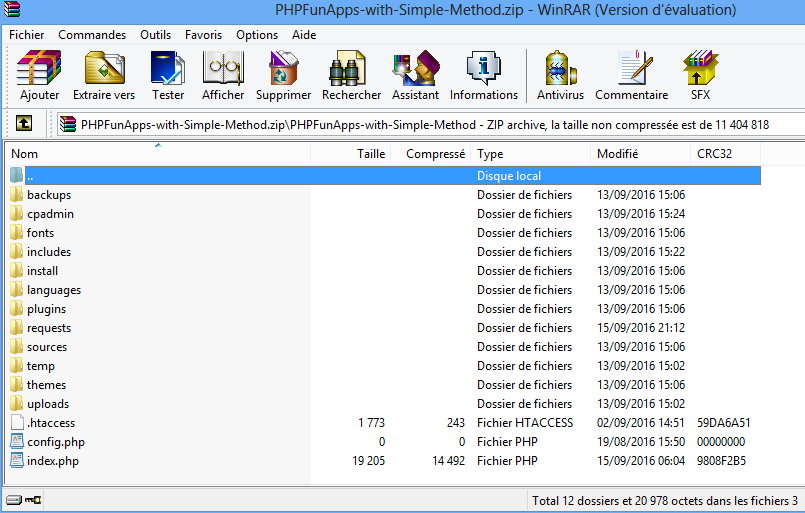Click the WinRAR title bar icon
Image resolution: width=805 pixels, height=513 pixels.
coord(11,9)
